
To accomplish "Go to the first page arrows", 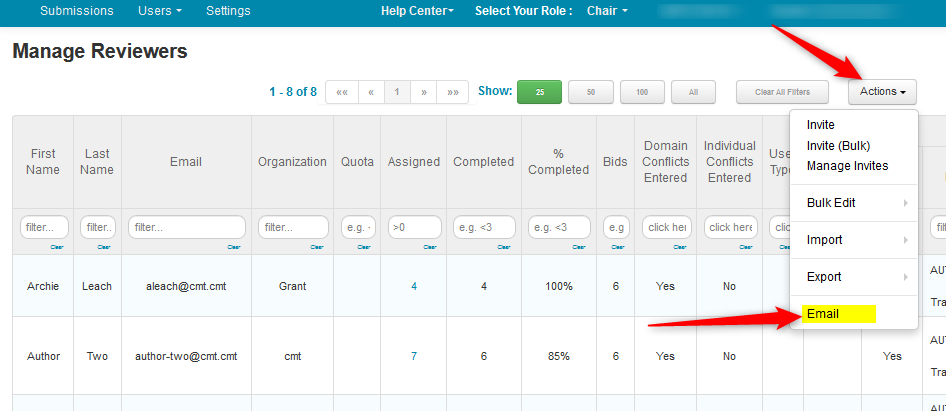I will pos(342,92).
